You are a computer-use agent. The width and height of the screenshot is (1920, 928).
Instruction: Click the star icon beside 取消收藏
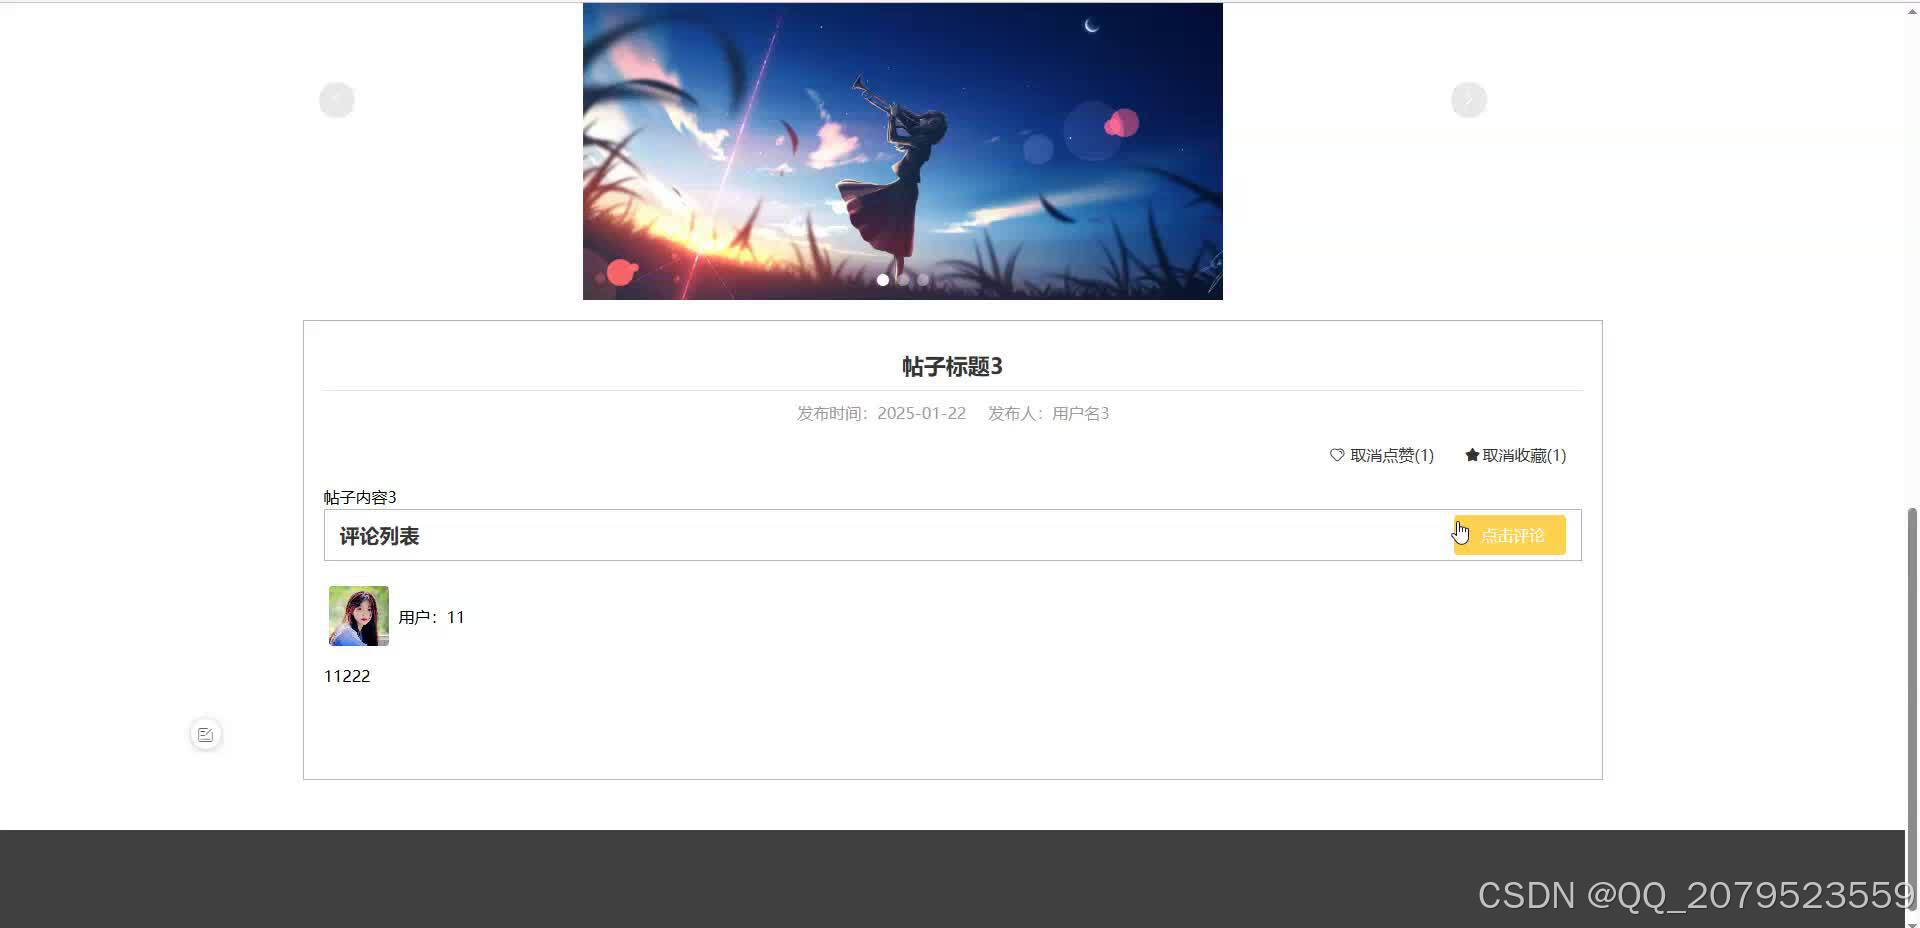pyautogui.click(x=1472, y=455)
